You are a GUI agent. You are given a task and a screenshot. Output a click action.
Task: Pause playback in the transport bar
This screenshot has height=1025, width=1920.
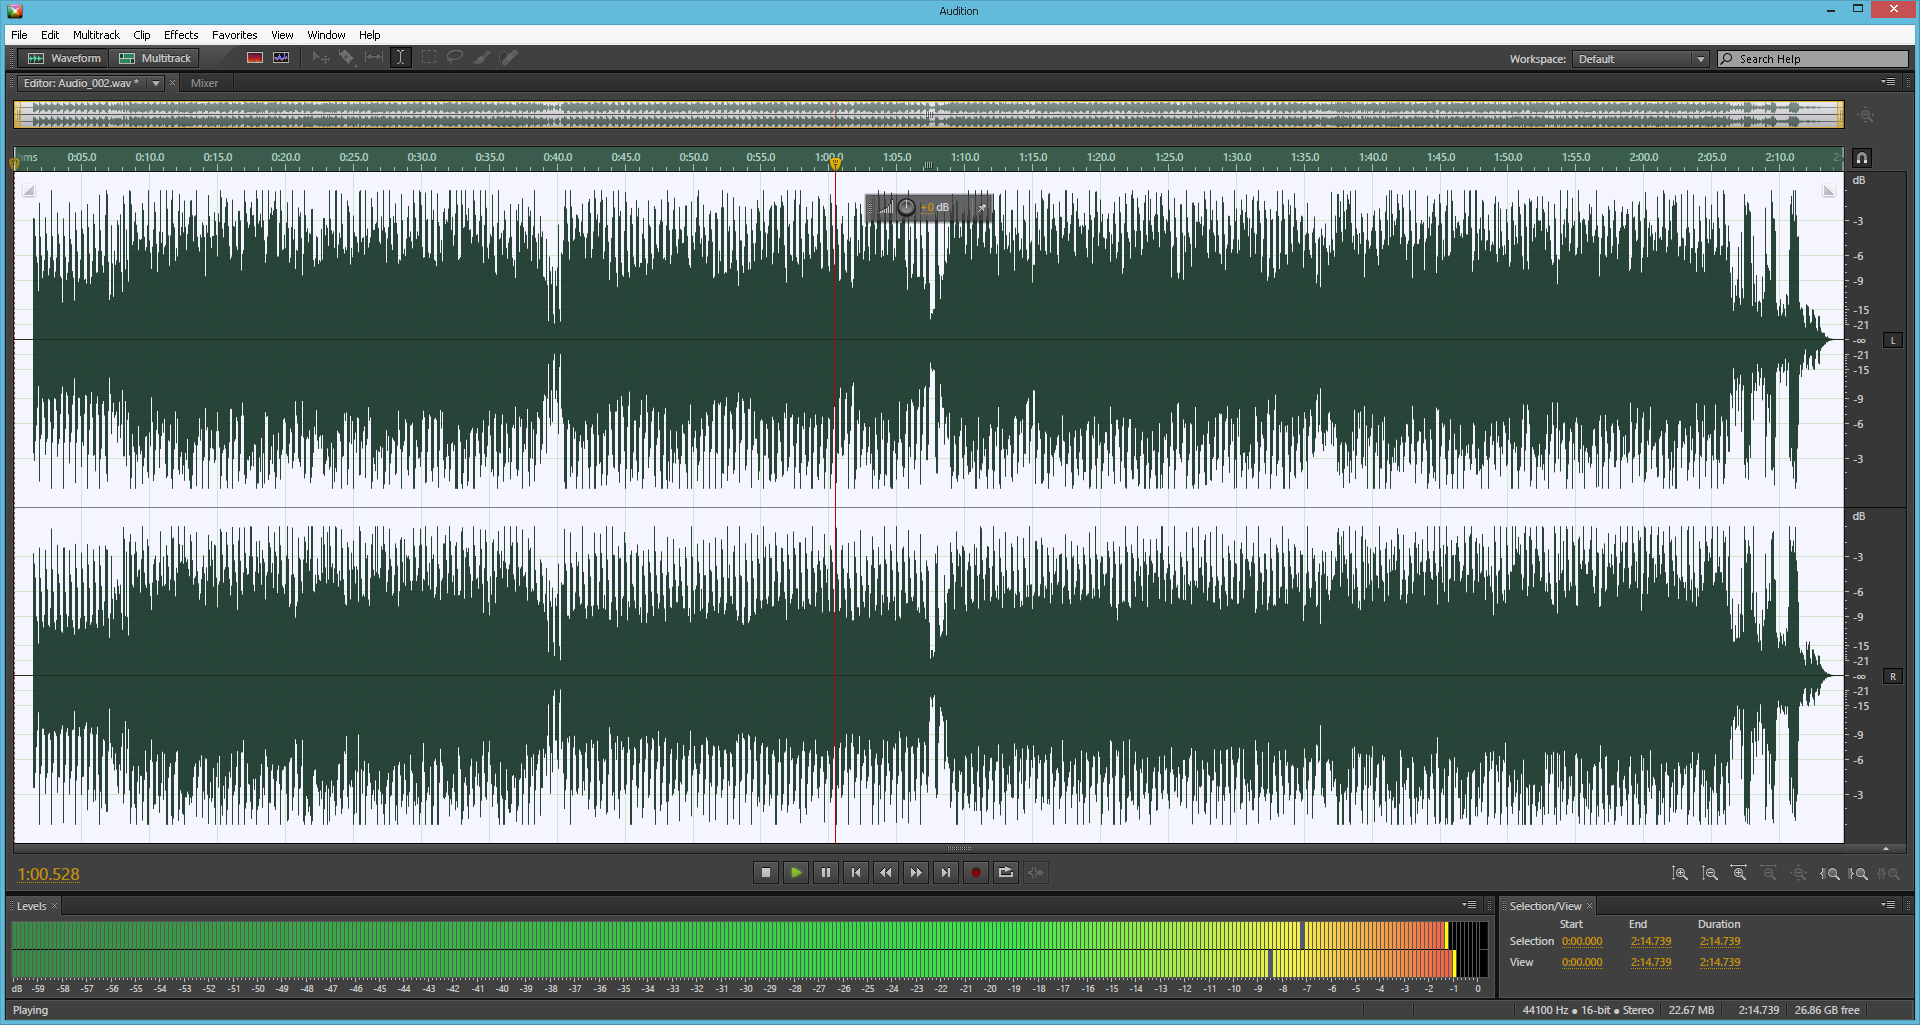(x=826, y=873)
